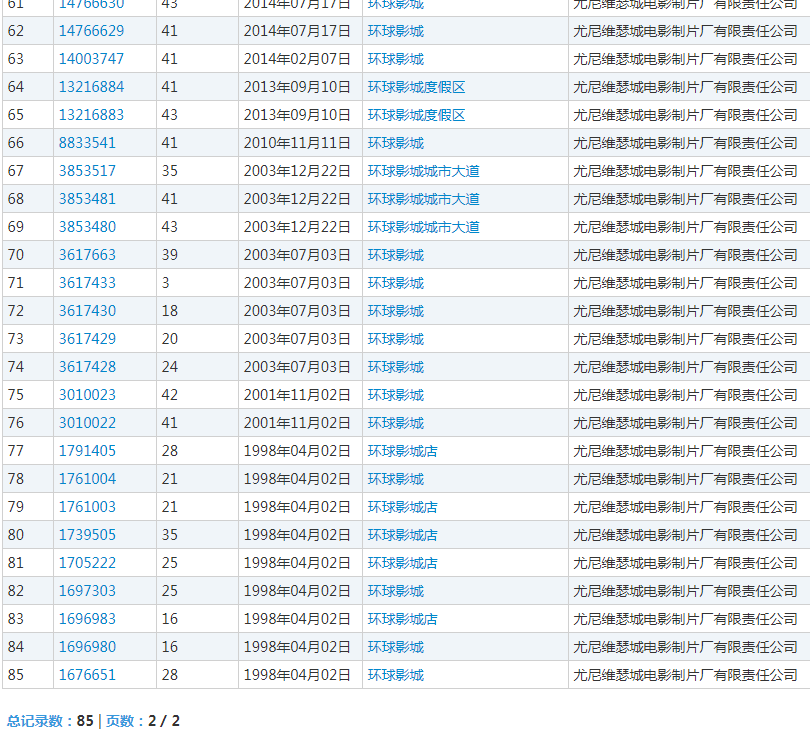This screenshot has height=734, width=810.
Task: Click registration number 3853517
Action: (x=87, y=171)
